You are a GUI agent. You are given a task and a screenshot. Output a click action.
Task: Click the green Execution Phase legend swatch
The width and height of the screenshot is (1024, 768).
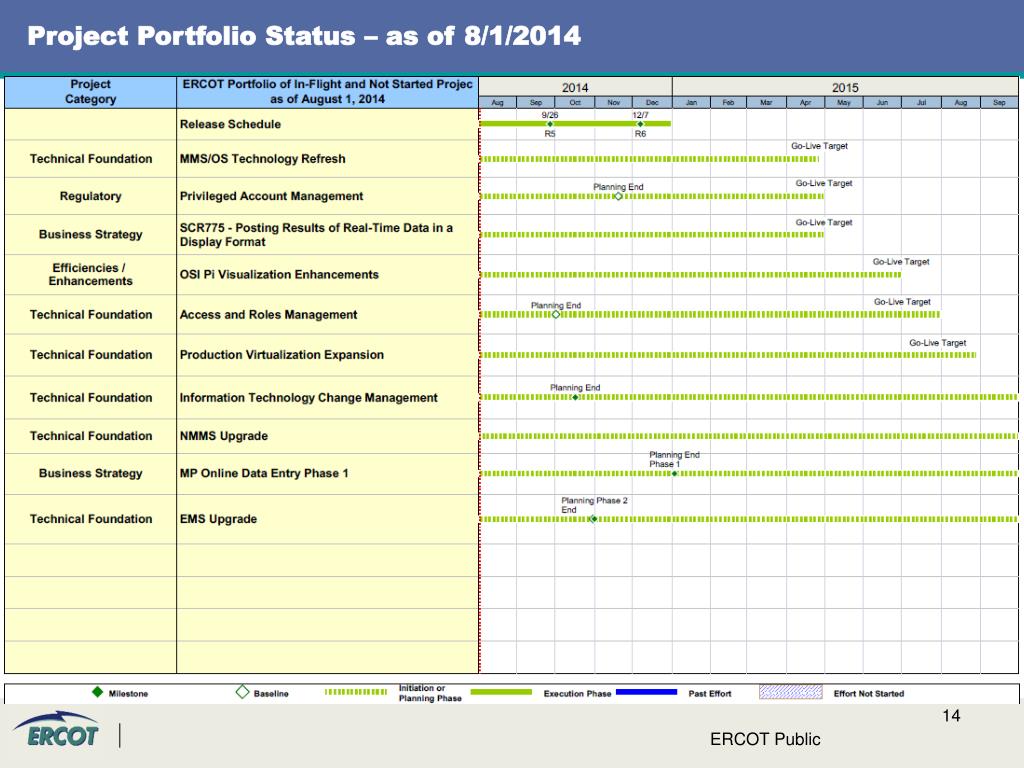(501, 692)
